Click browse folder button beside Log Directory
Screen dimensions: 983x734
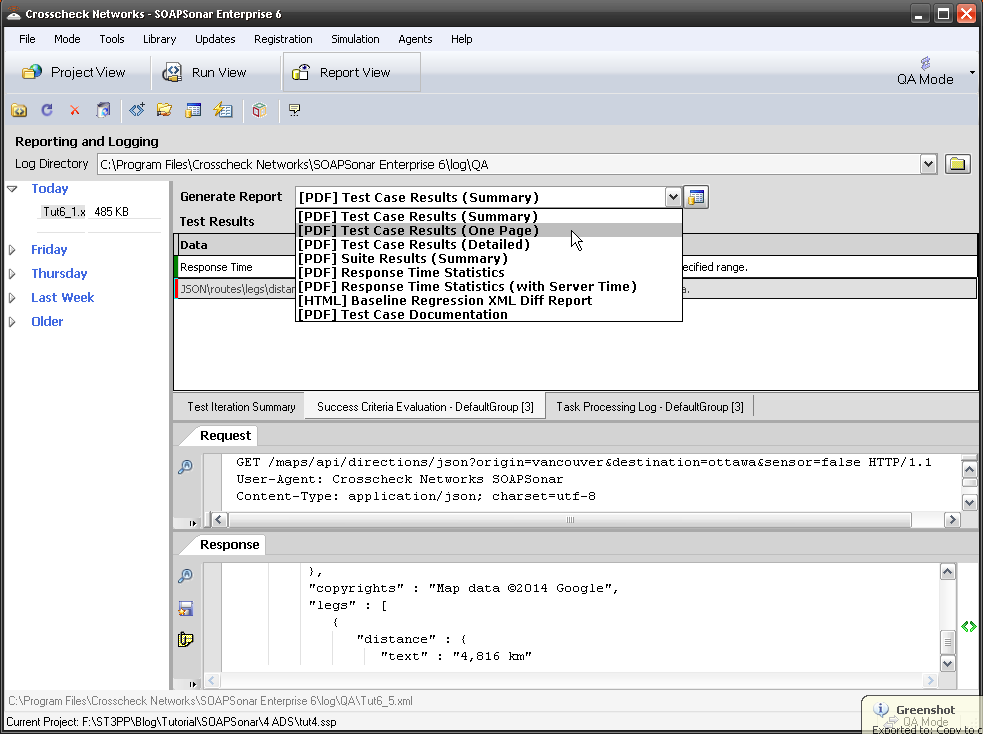point(957,164)
